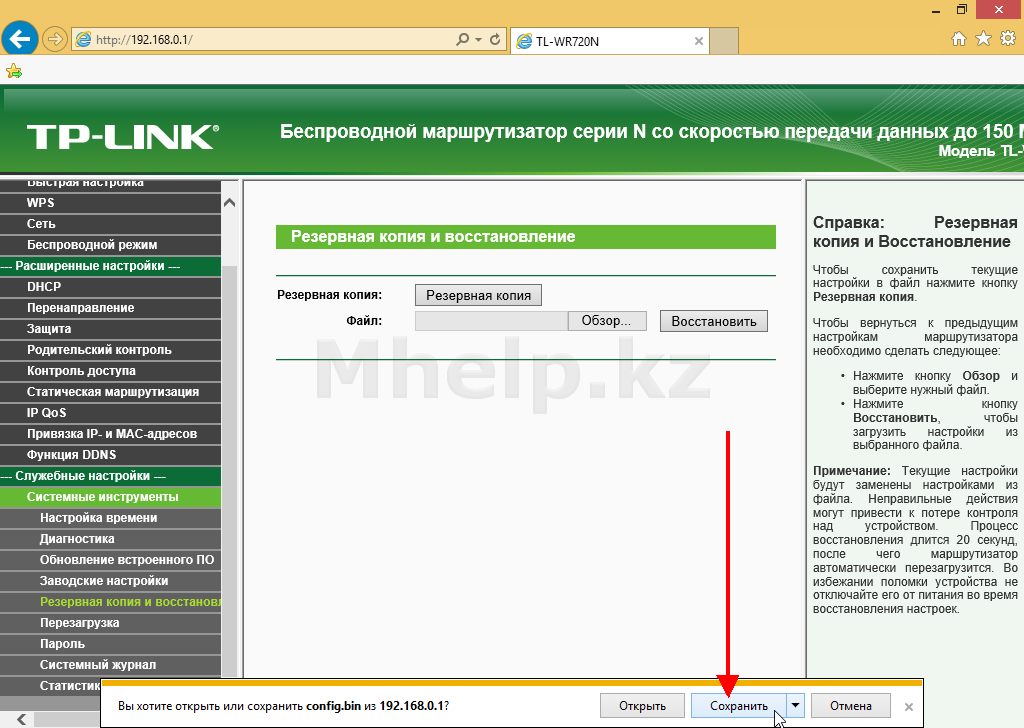Screen dimensions: 1024x728
Task: Go back using the browser back arrow
Action: point(20,39)
